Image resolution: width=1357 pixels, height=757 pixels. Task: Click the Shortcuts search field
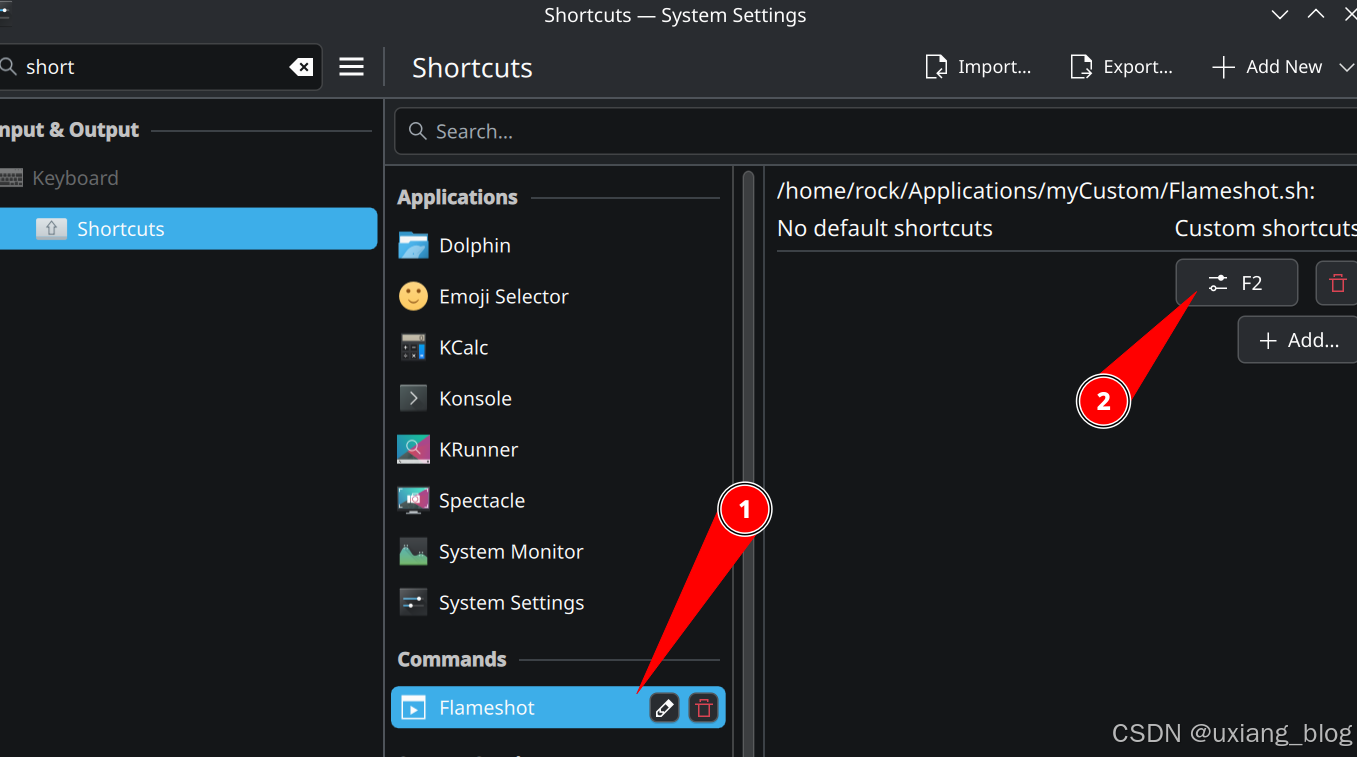tap(875, 131)
